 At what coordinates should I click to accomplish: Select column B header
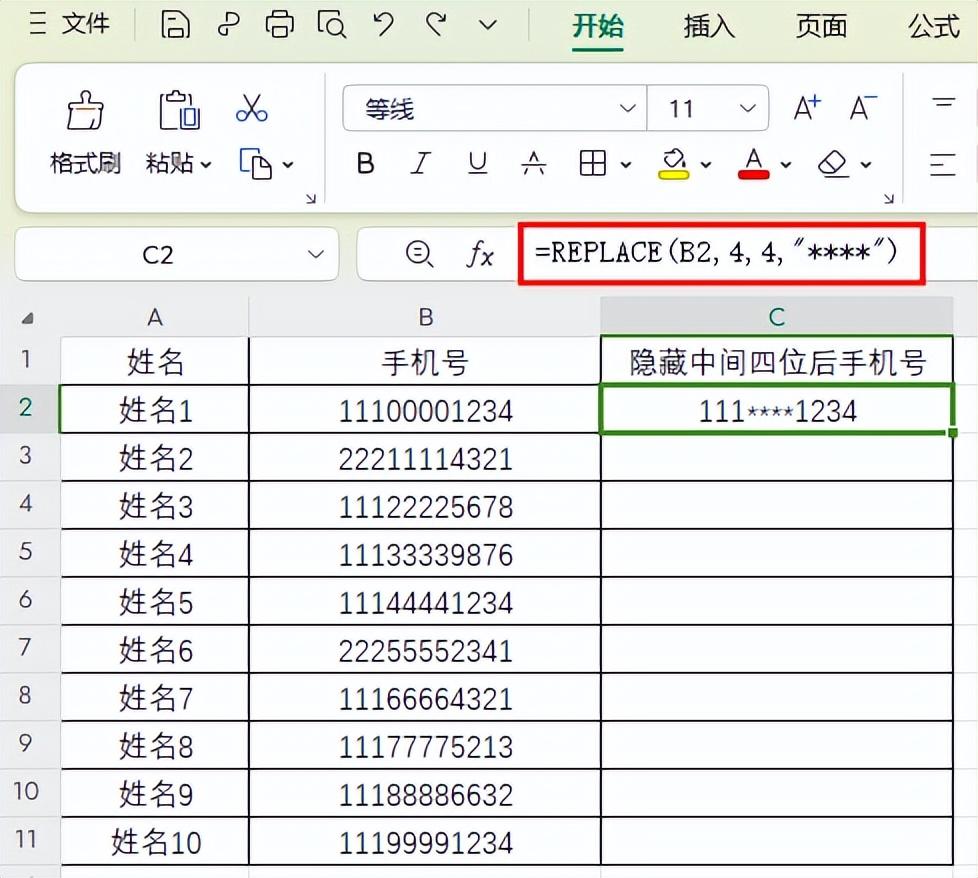pyautogui.click(x=425, y=317)
